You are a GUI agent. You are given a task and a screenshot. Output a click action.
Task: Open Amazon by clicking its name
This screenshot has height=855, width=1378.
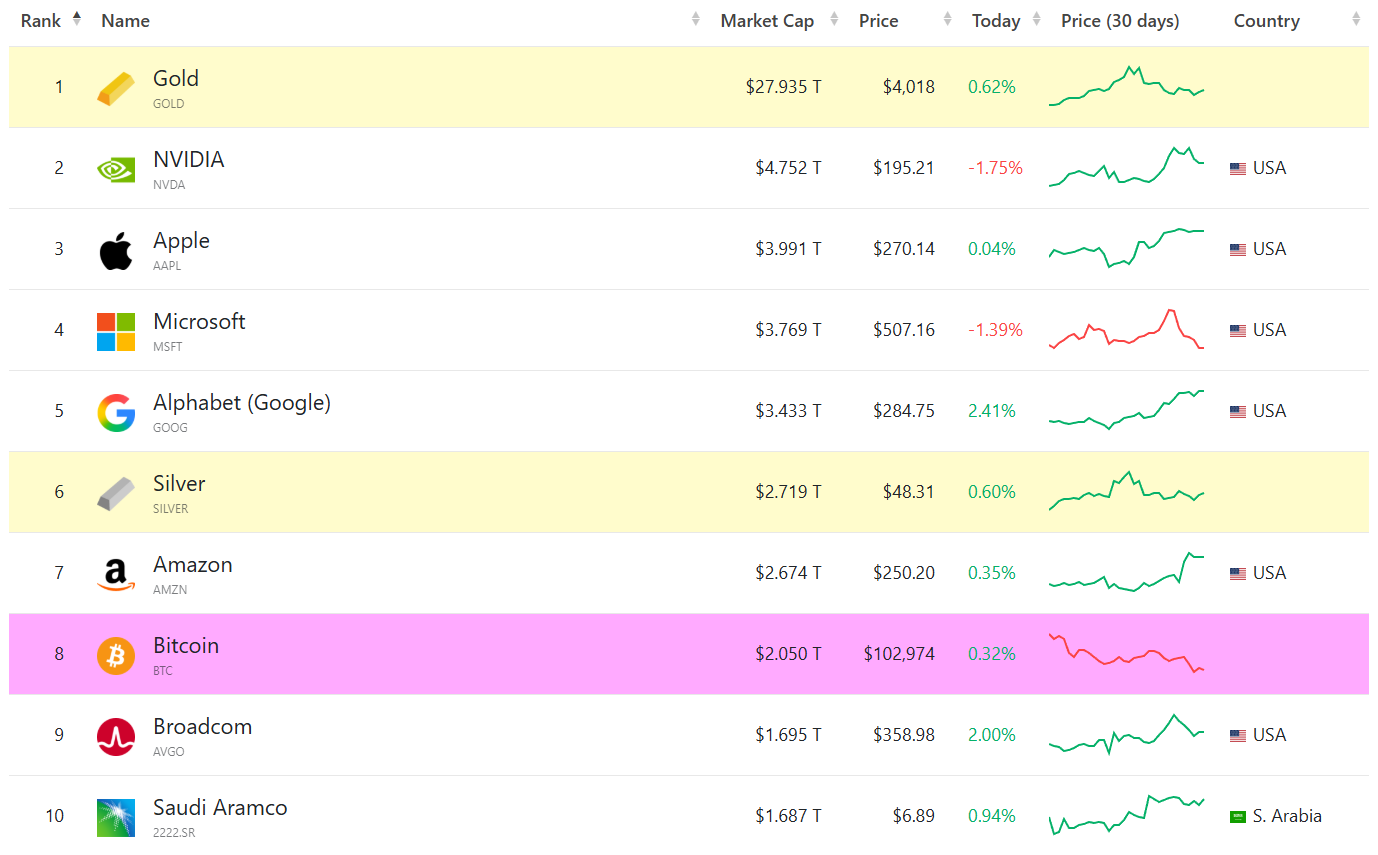[x=192, y=564]
